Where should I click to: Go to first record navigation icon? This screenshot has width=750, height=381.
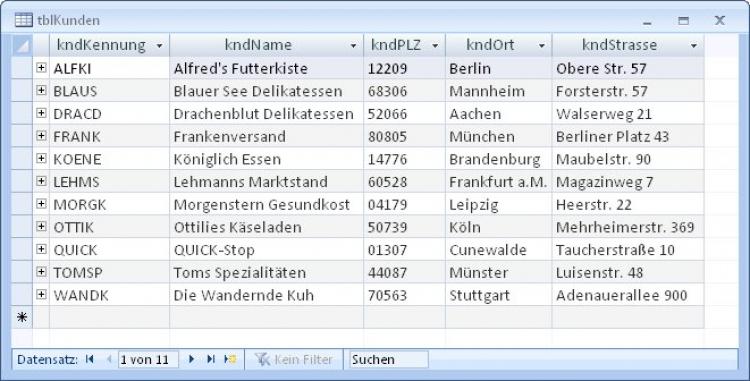(x=89, y=359)
